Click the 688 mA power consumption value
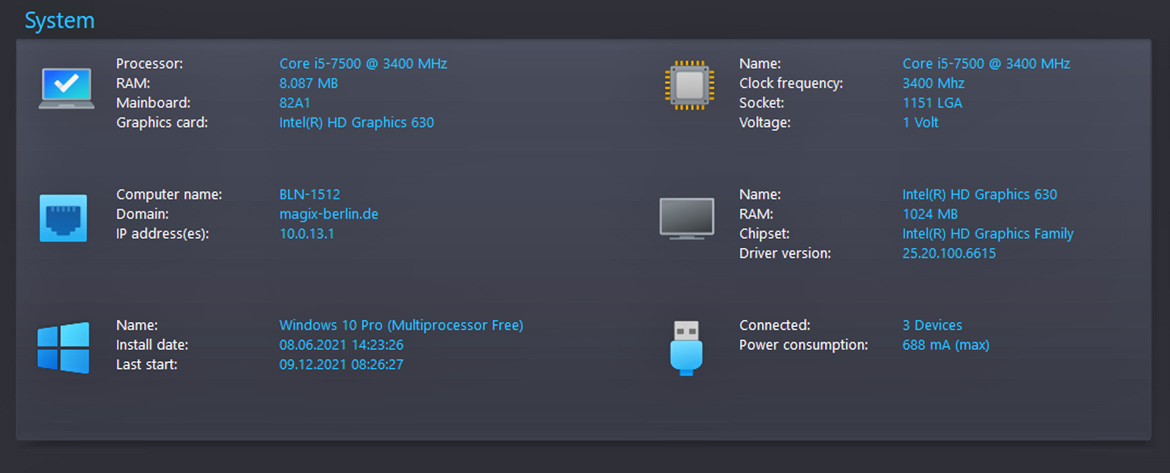Screen dimensions: 1170x473 coord(946,345)
